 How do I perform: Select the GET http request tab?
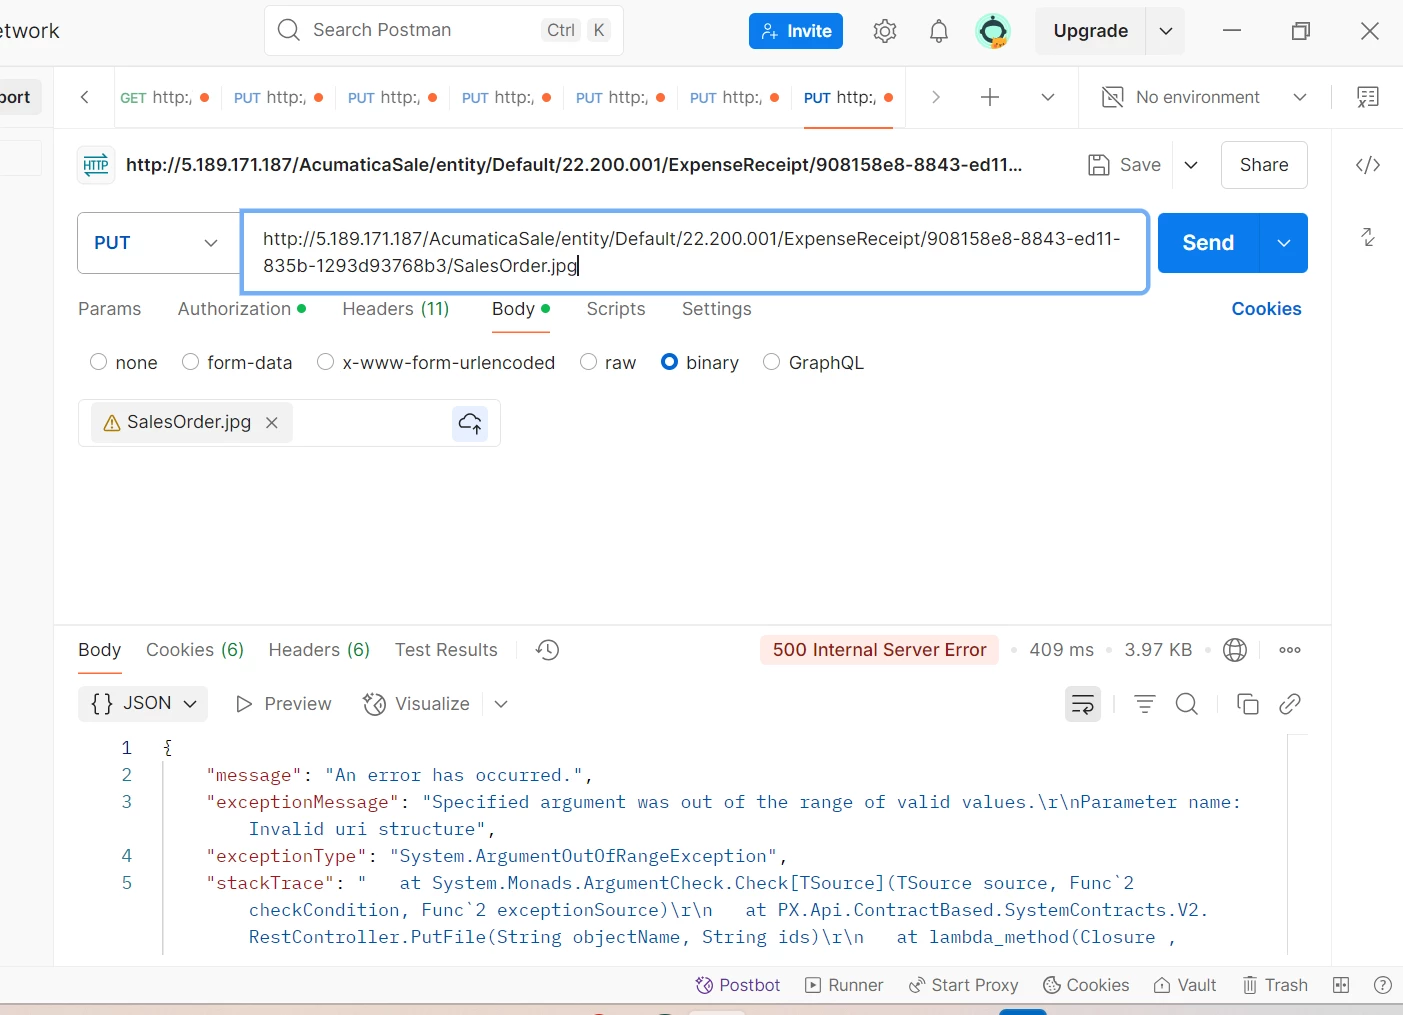pyautogui.click(x=163, y=97)
